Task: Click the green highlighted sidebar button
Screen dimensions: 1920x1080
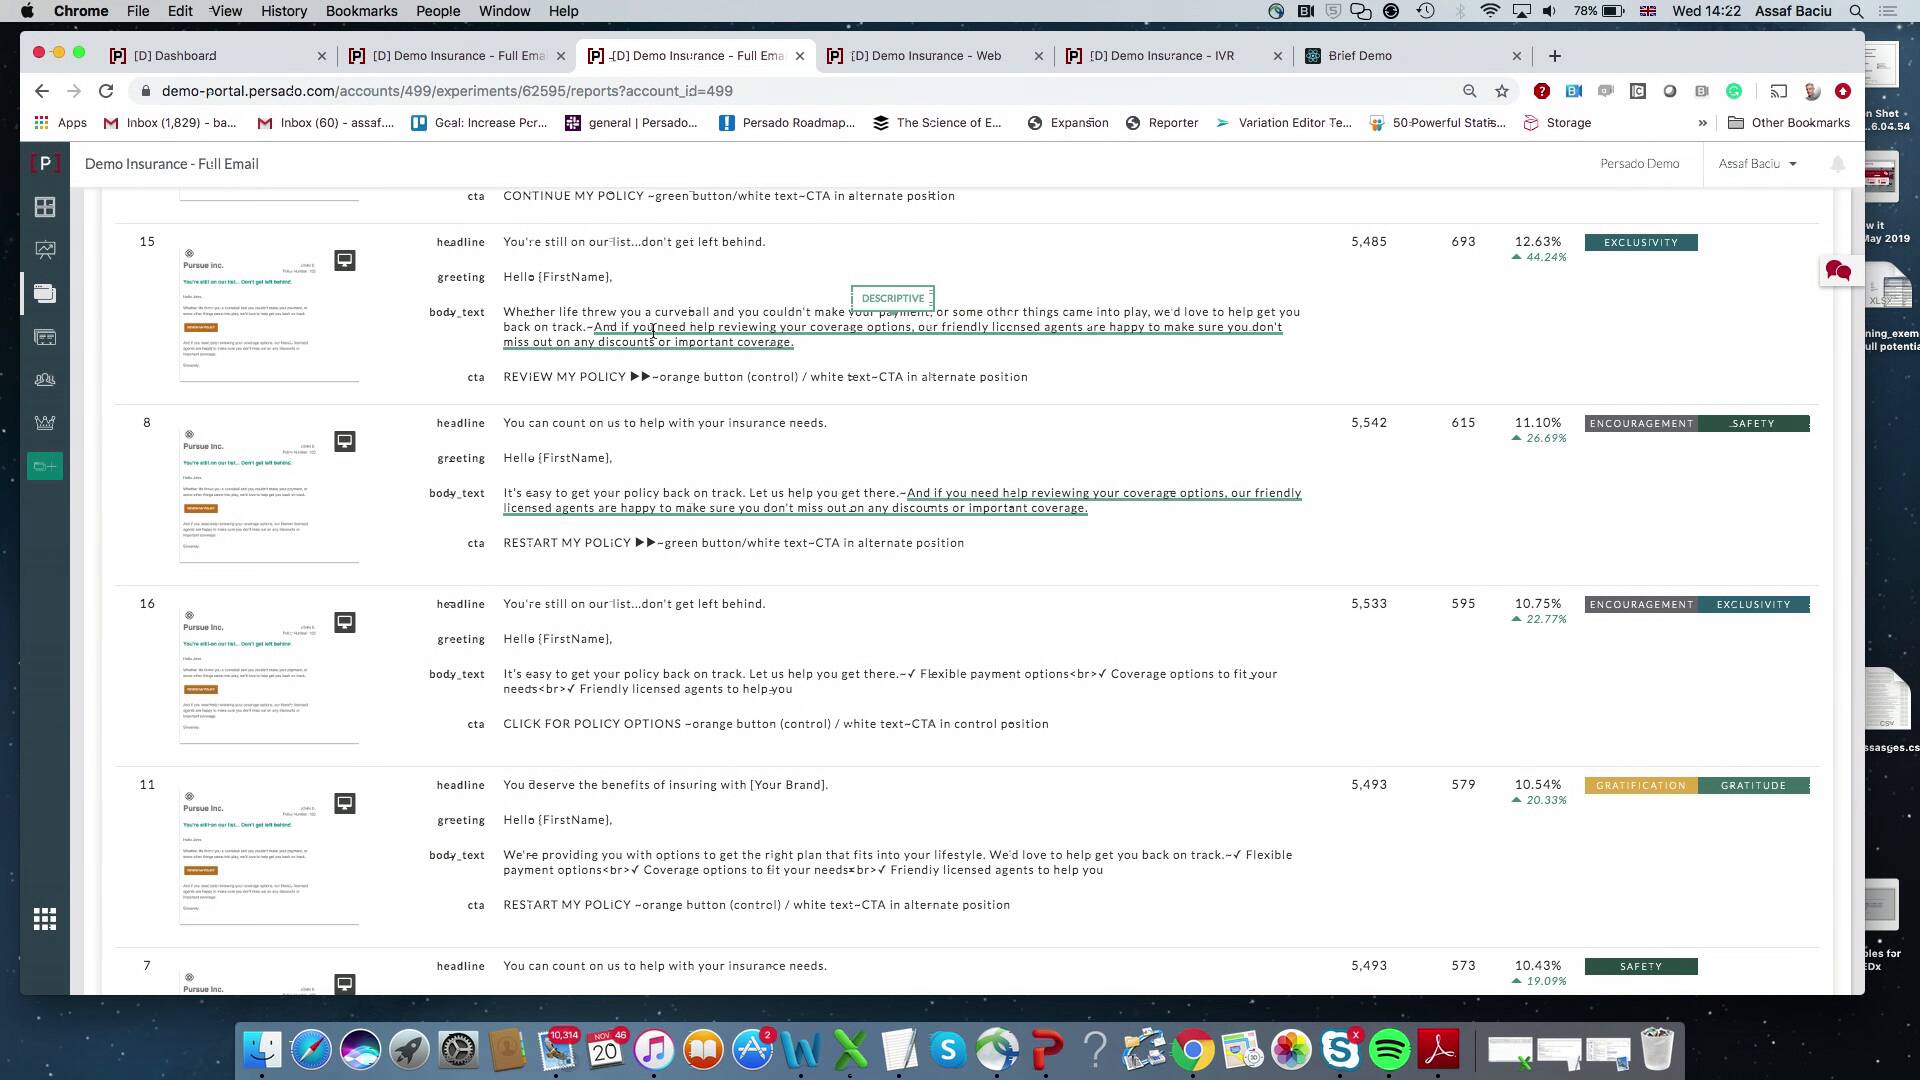Action: [45, 466]
